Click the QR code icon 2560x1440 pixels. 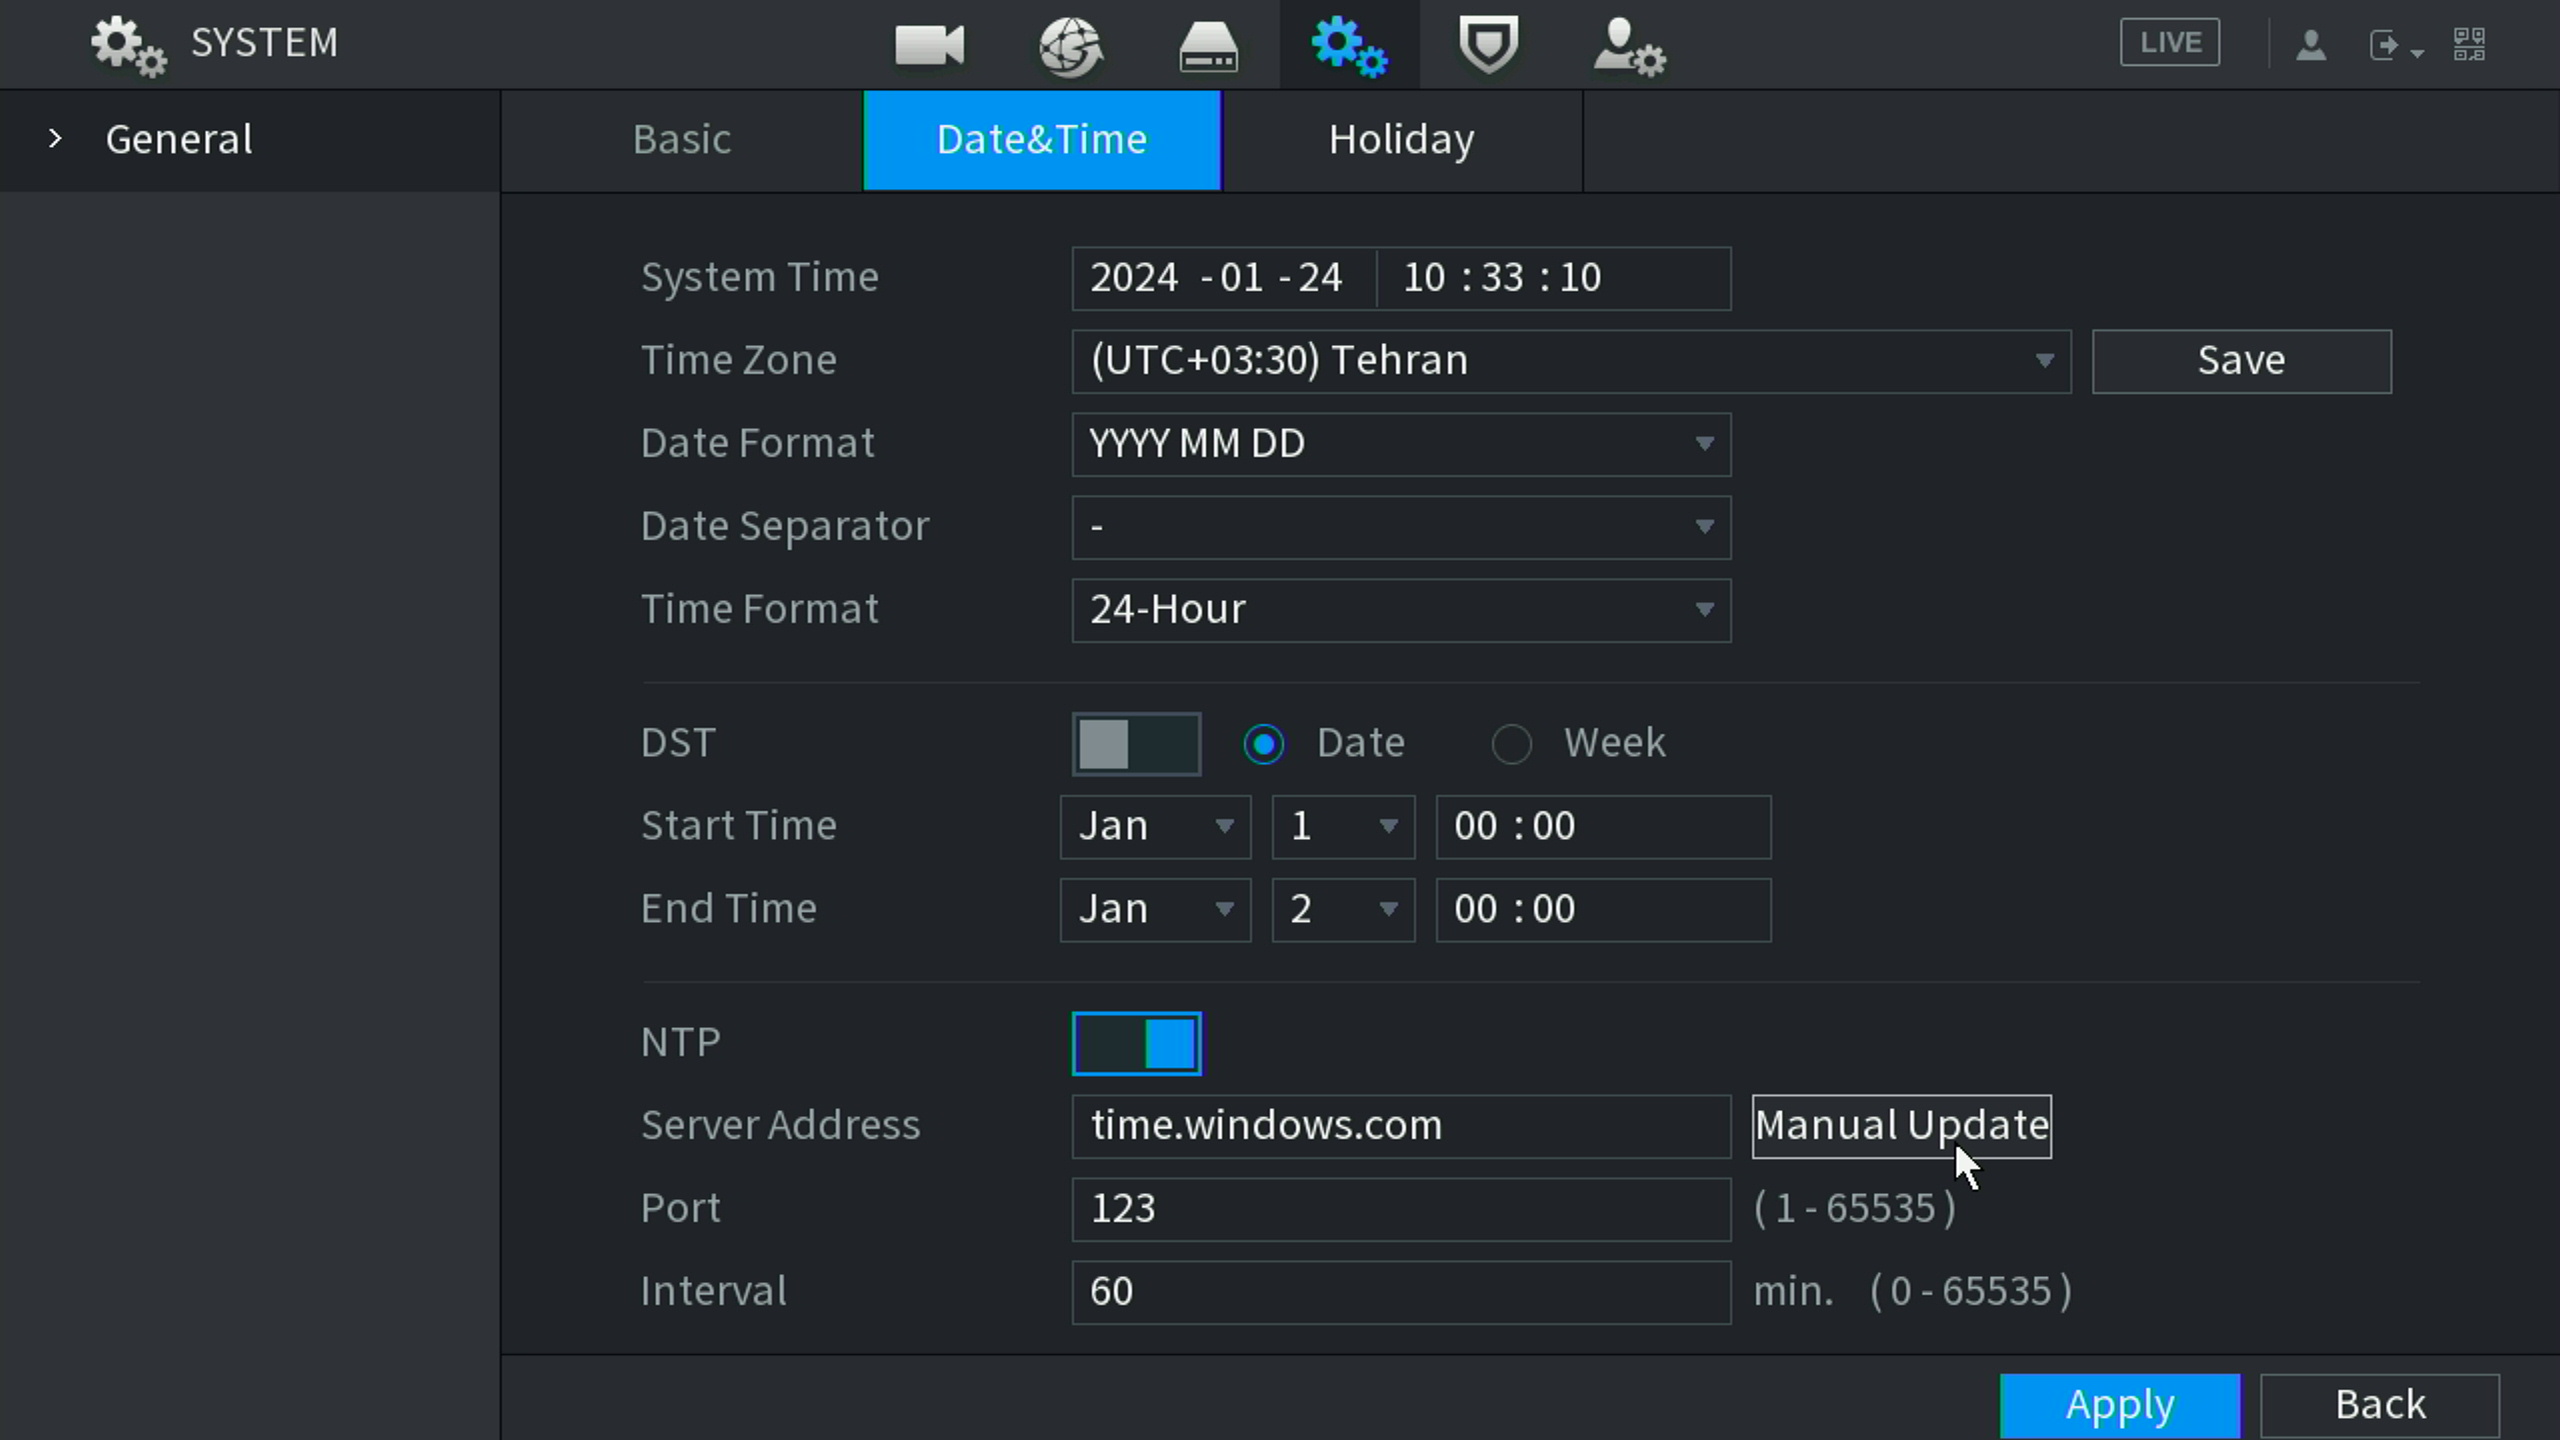point(2469,44)
